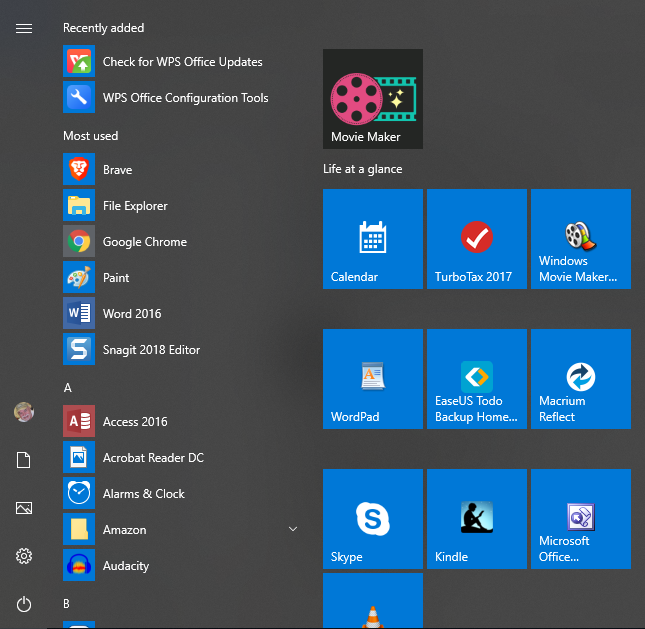Open the WordPad tile

point(373,379)
